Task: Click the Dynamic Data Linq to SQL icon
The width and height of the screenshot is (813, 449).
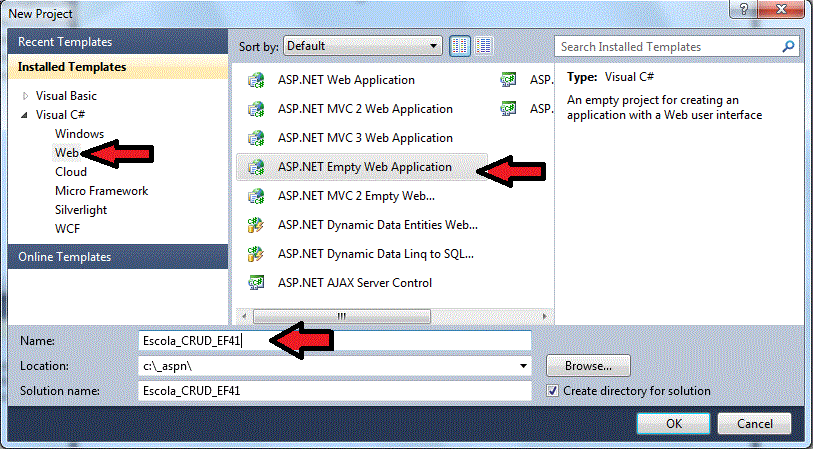Action: (256, 254)
